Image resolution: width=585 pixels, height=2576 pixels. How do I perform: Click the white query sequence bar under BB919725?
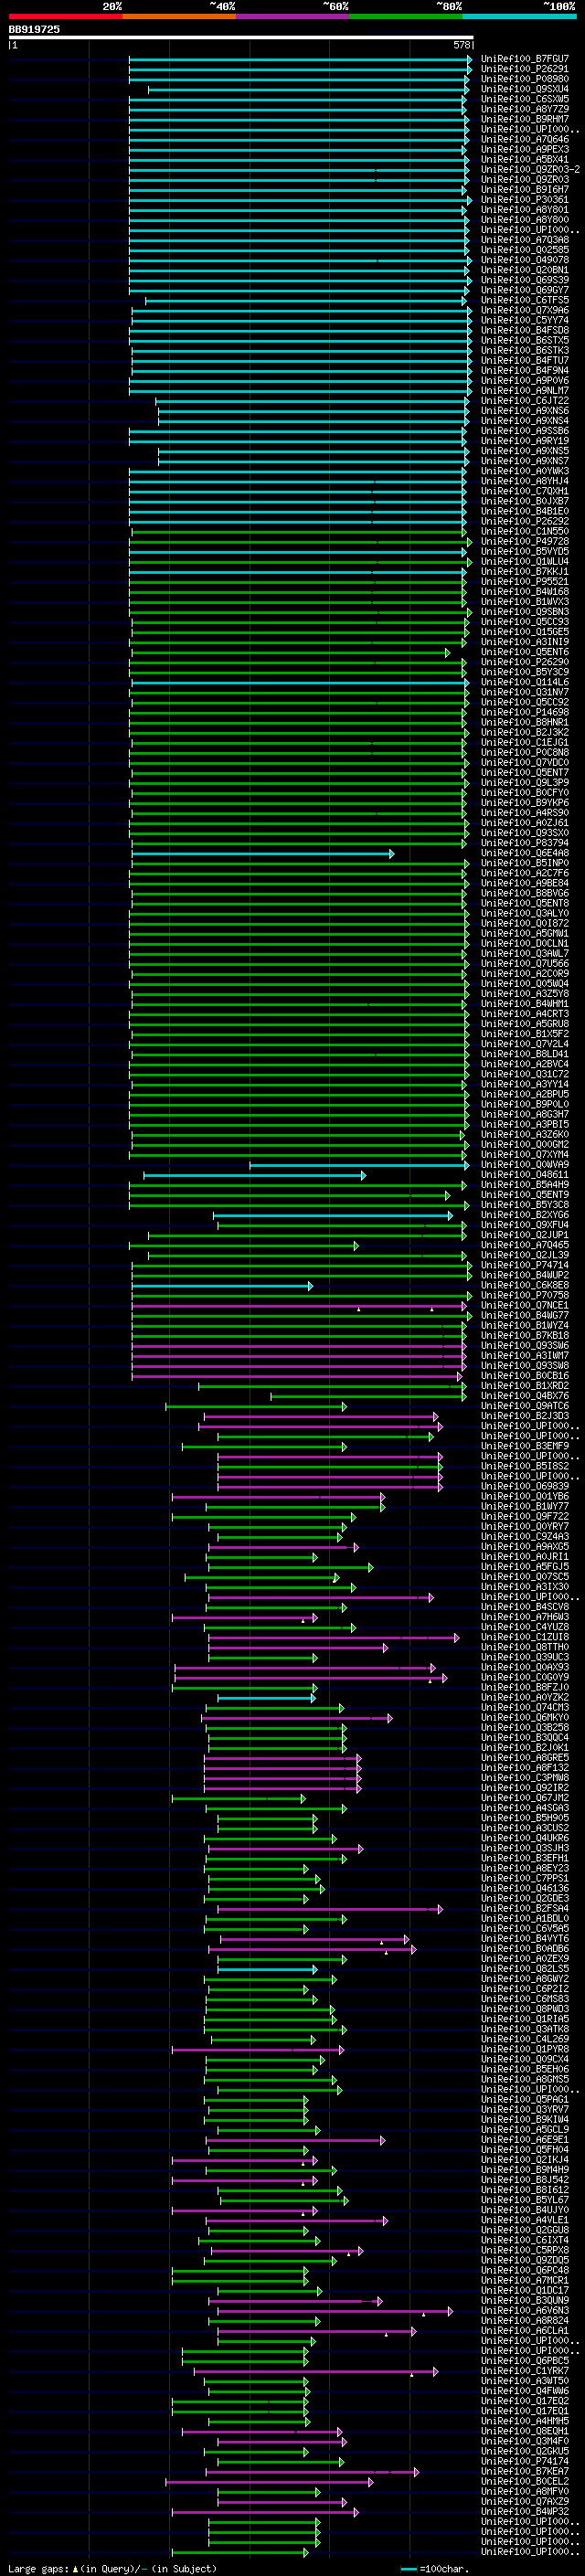click(x=241, y=38)
